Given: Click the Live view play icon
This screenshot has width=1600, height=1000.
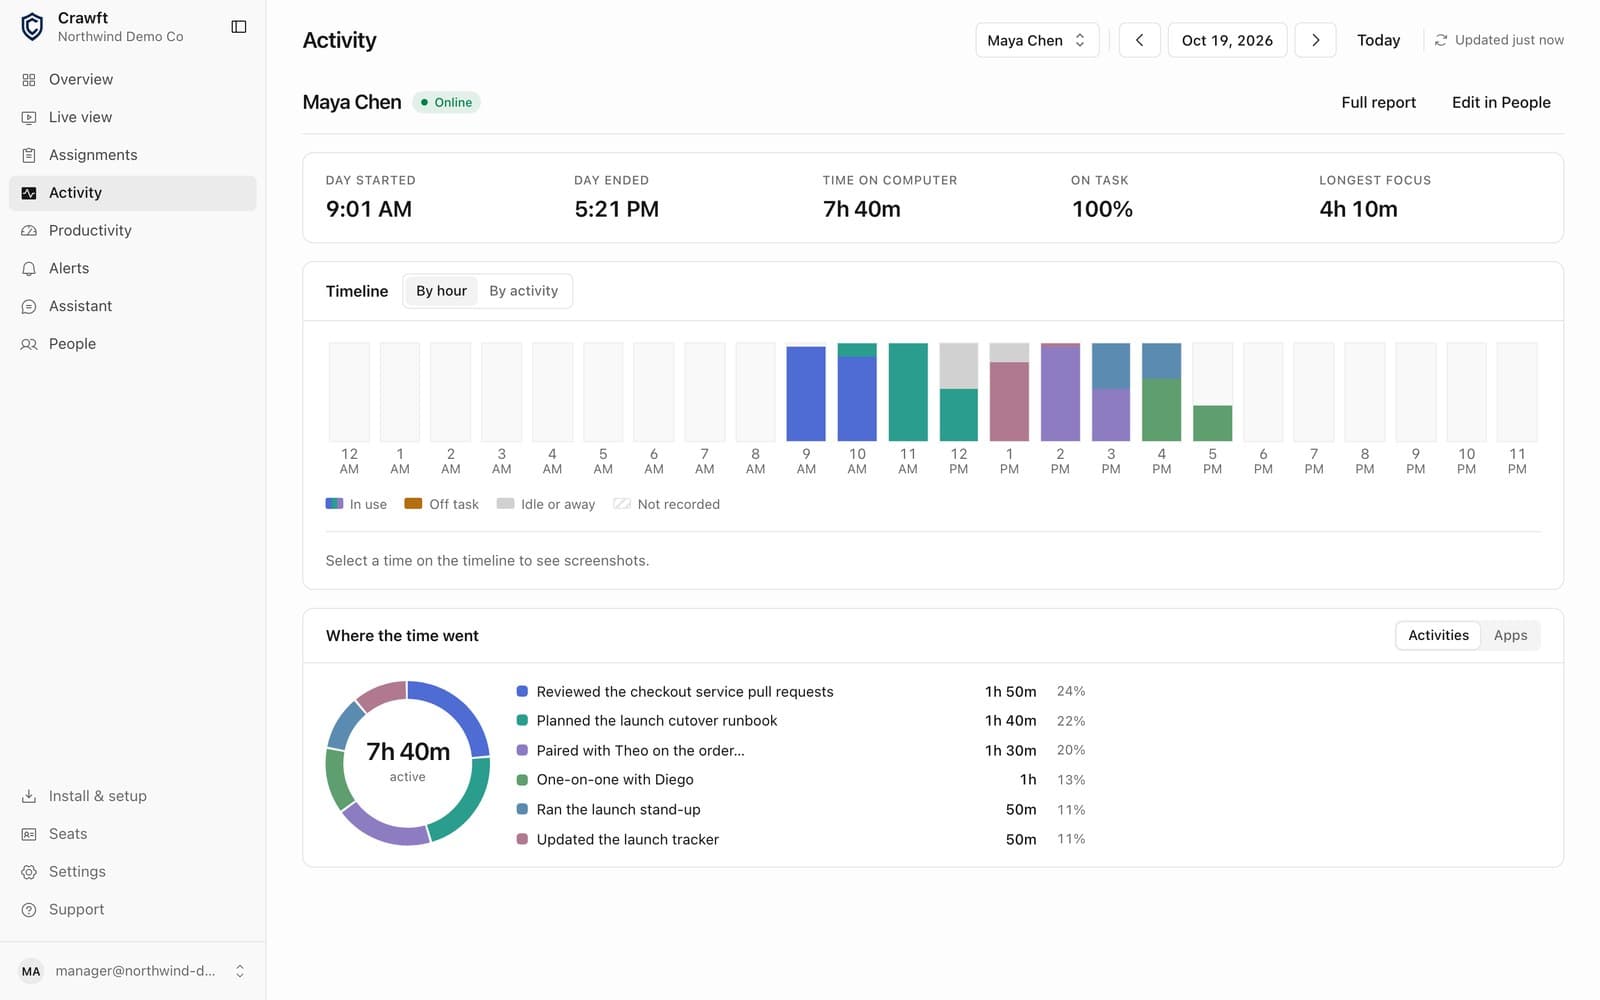Looking at the screenshot, I should point(29,118).
